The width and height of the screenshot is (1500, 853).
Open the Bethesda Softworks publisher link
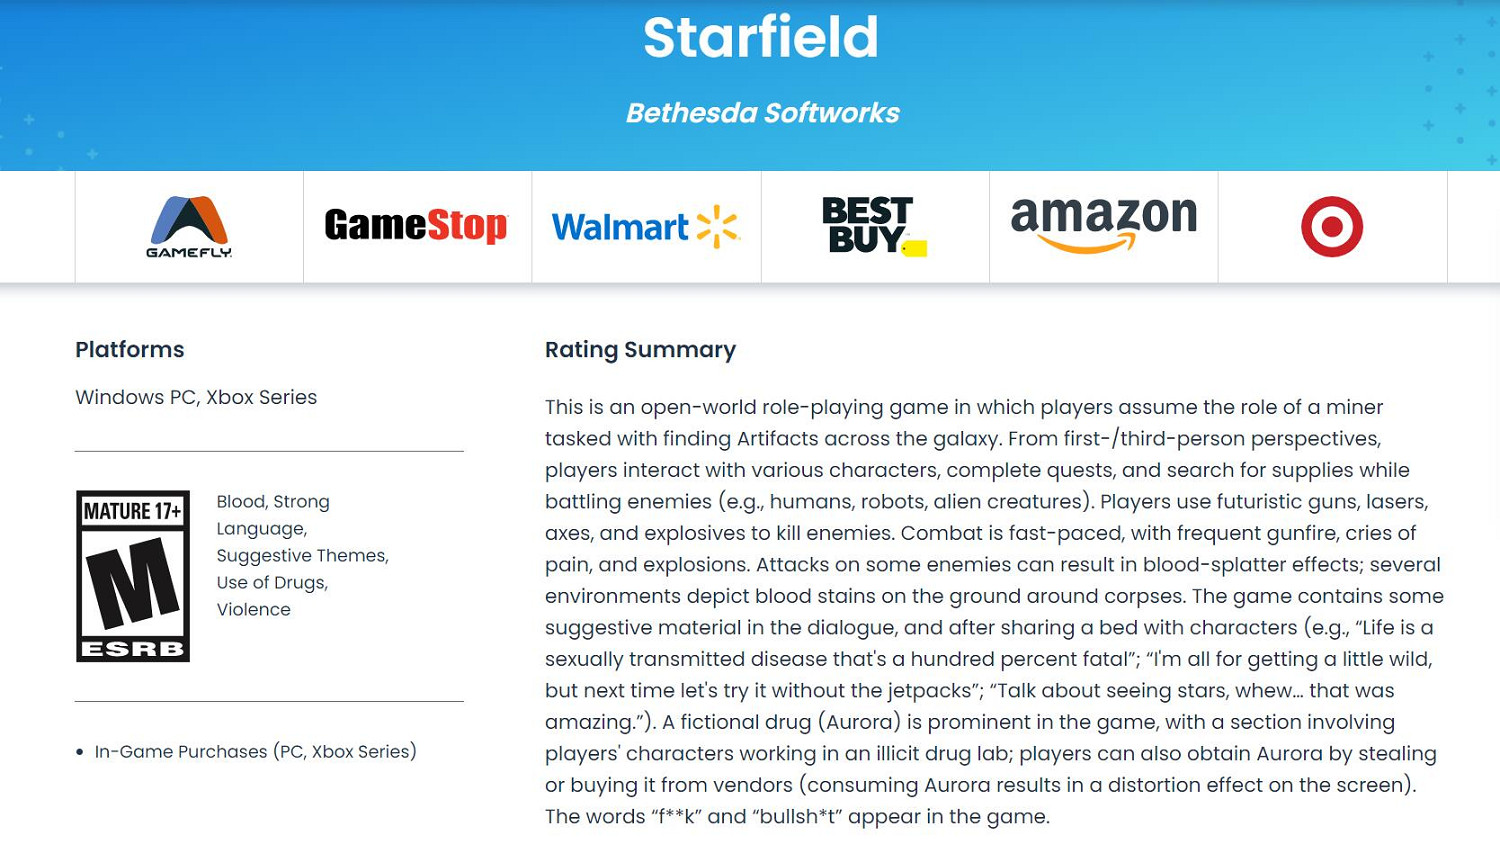pos(762,113)
